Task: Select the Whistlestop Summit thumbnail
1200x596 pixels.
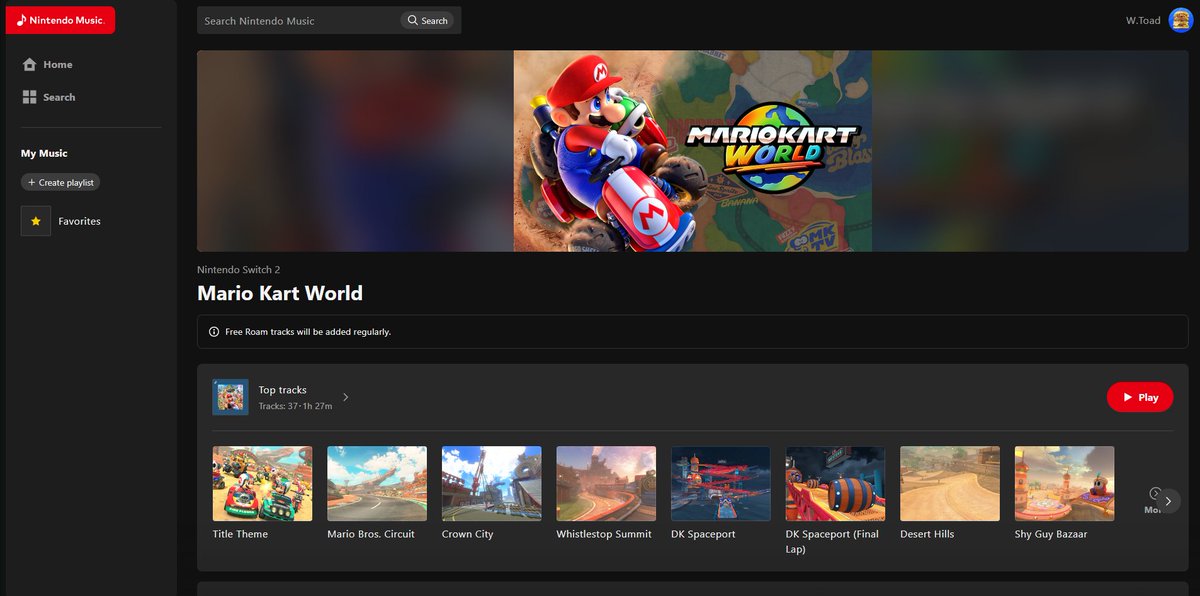Action: tap(606, 483)
